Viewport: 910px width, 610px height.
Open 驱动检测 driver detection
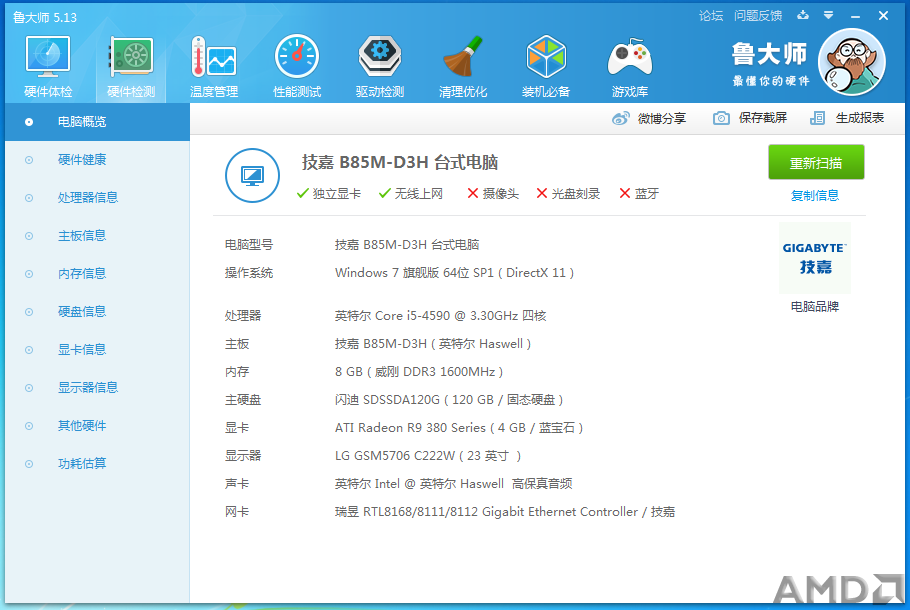tap(380, 66)
